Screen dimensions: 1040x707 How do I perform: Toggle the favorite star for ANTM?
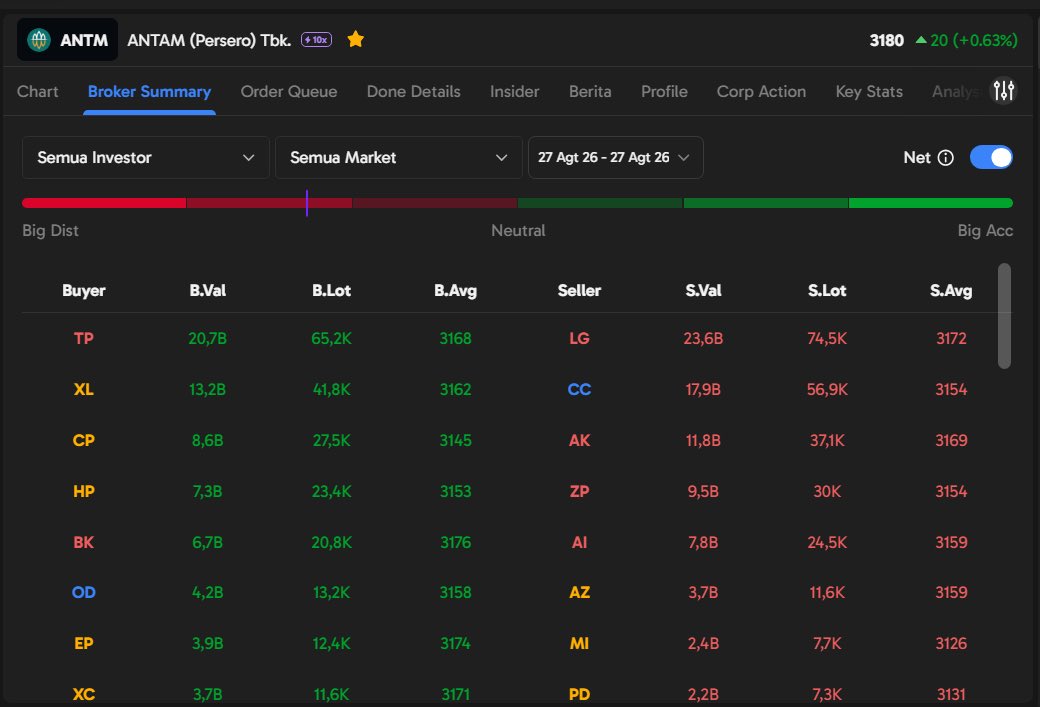tap(356, 40)
